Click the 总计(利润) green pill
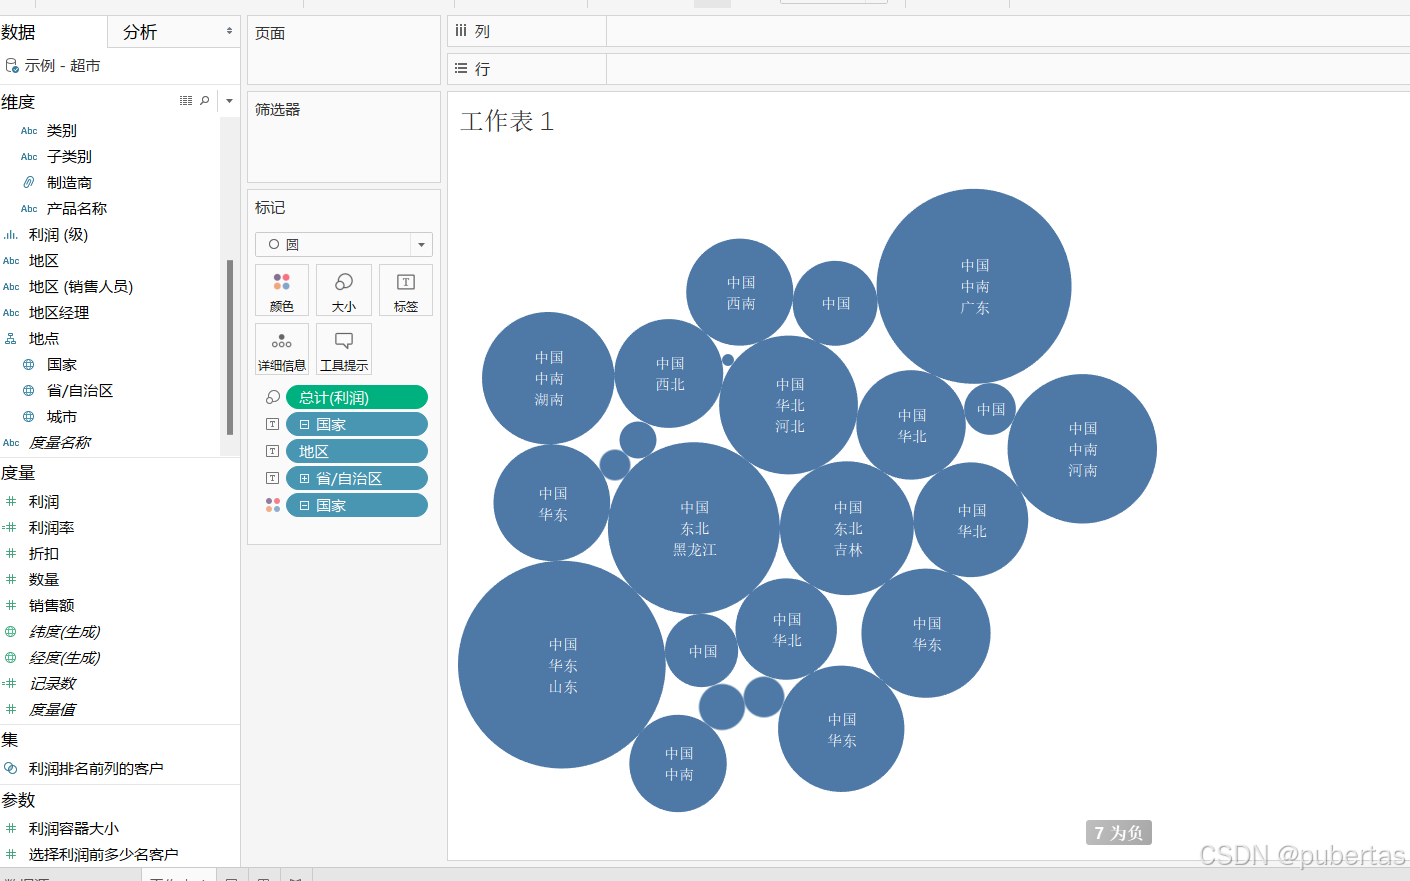1410x881 pixels. click(357, 397)
